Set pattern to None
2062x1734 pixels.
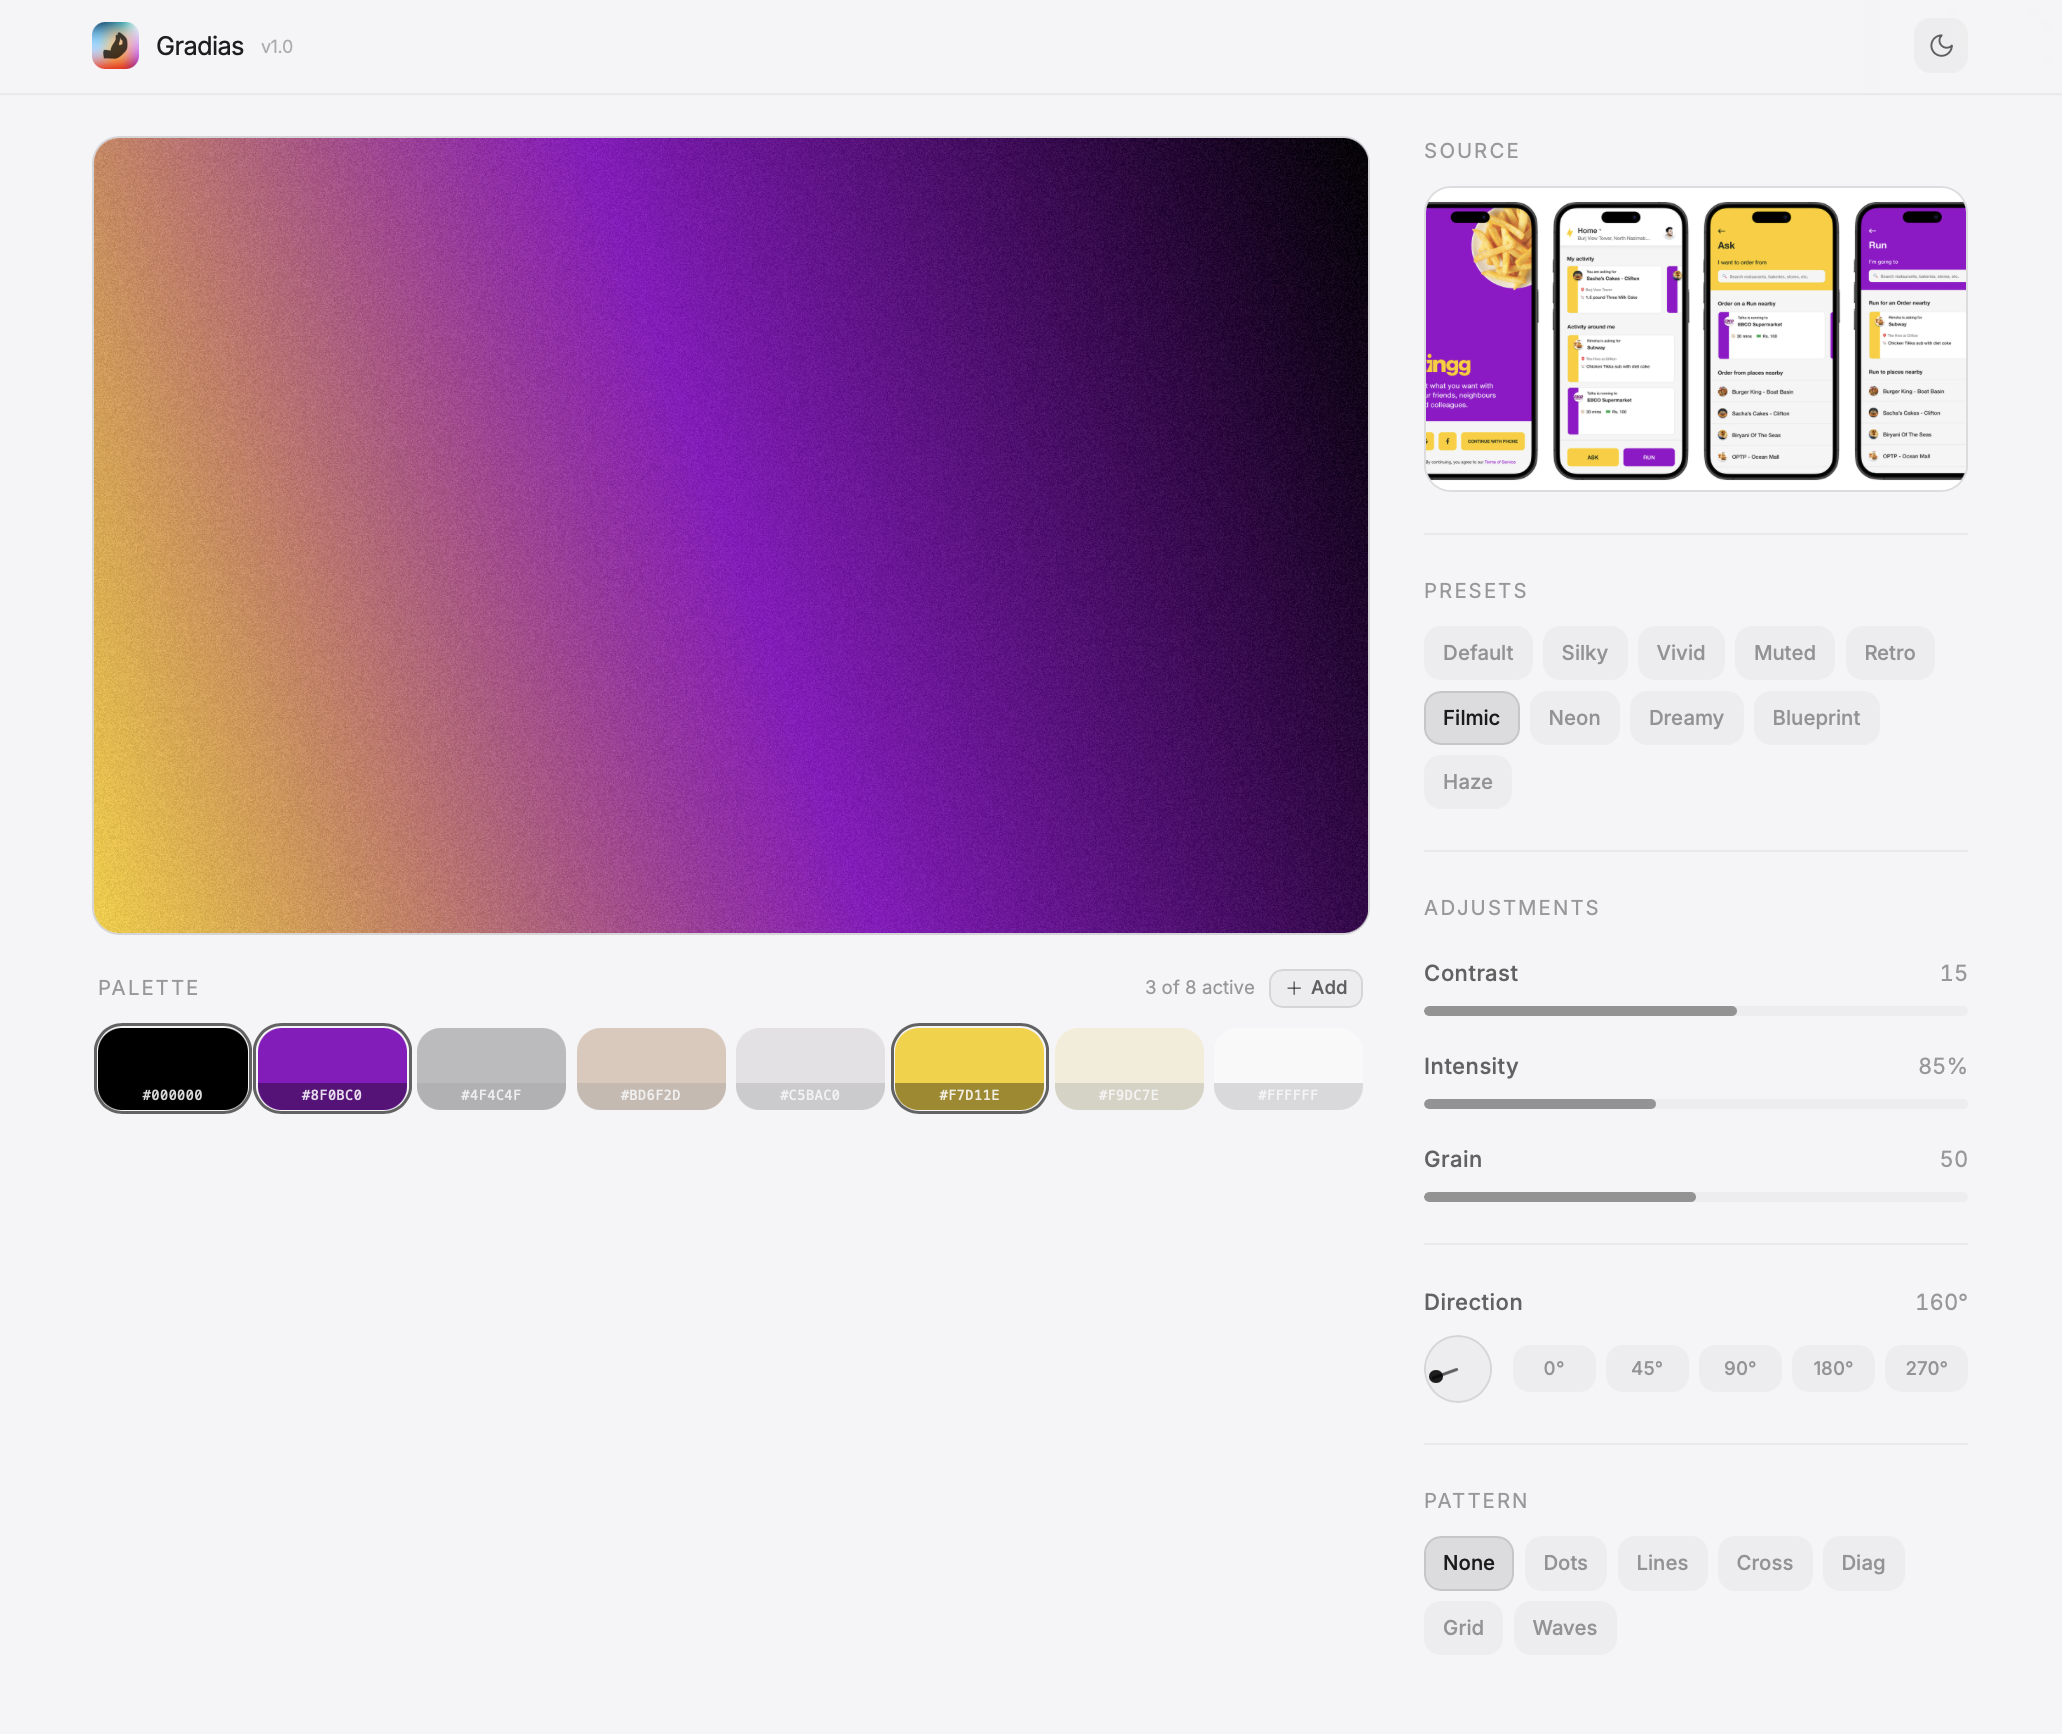pyautogui.click(x=1467, y=1563)
